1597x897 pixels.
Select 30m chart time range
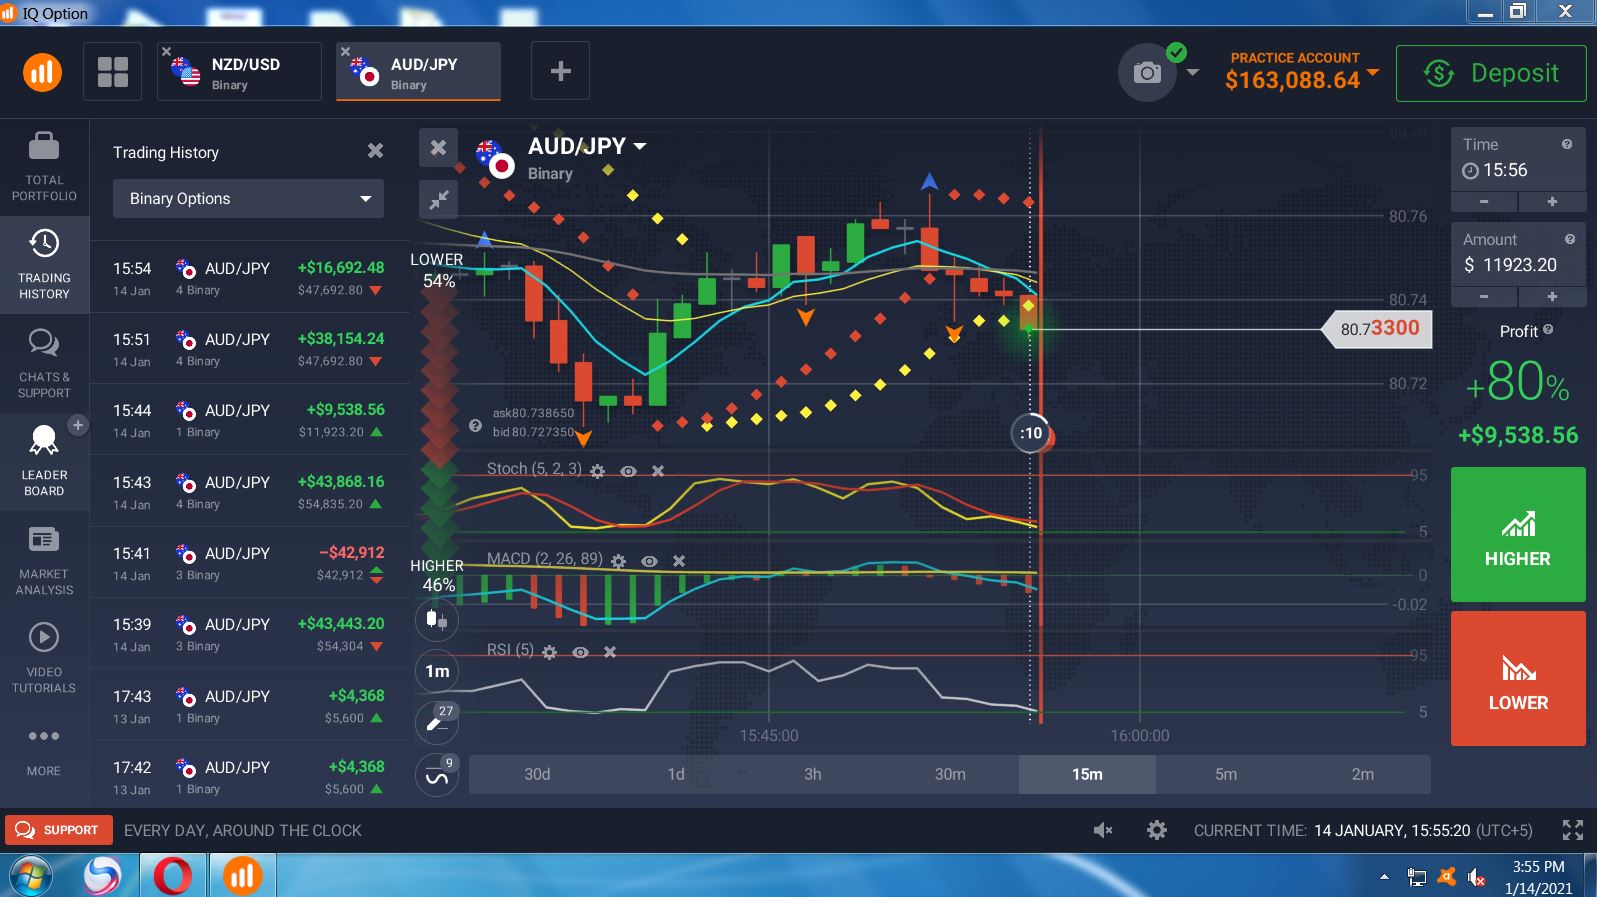tap(950, 774)
